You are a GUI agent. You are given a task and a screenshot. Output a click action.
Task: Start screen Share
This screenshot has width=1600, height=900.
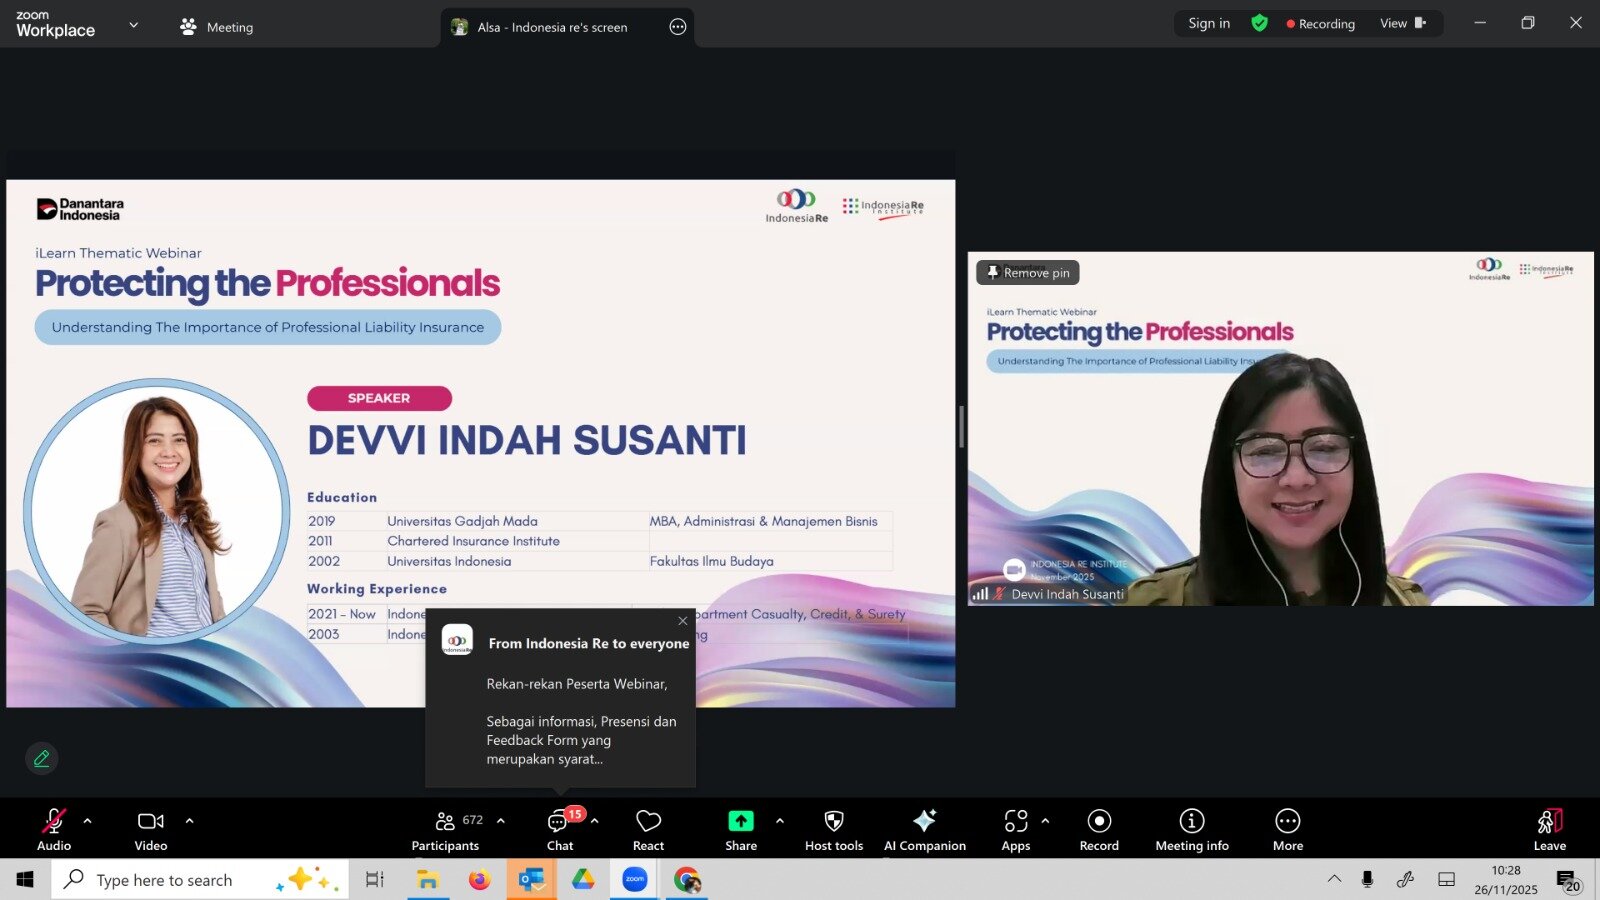[741, 830]
